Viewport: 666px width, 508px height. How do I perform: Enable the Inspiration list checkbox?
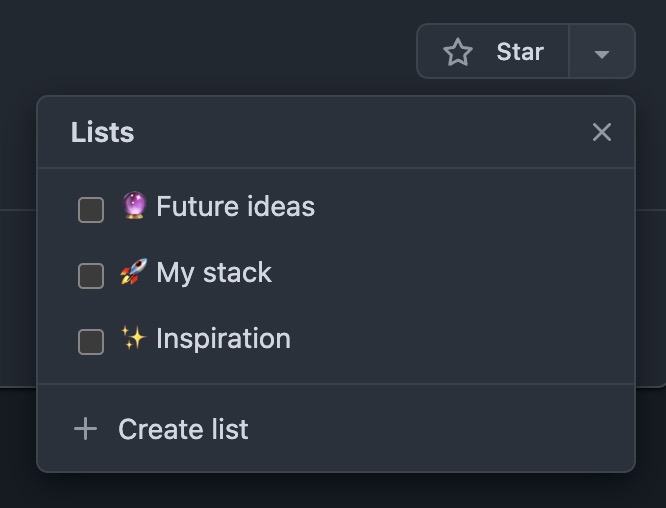pos(91,342)
